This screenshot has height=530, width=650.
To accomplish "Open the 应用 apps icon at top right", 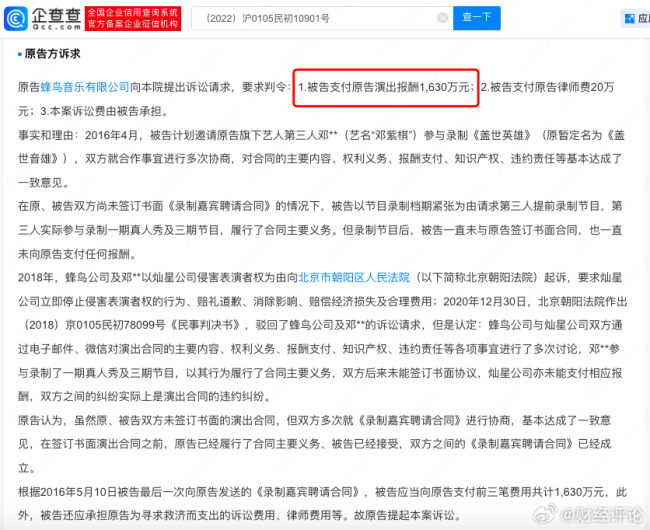I will (636, 18).
